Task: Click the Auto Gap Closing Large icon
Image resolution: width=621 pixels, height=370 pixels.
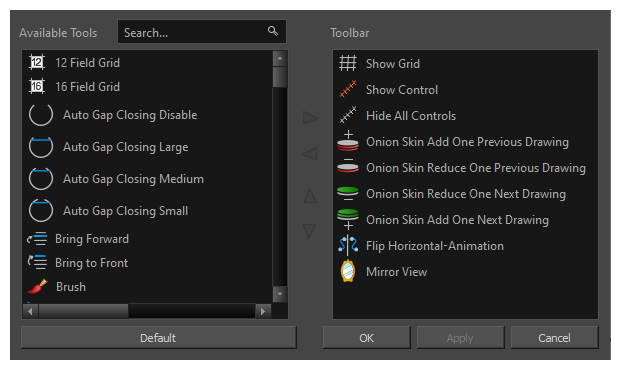Action: click(x=41, y=147)
